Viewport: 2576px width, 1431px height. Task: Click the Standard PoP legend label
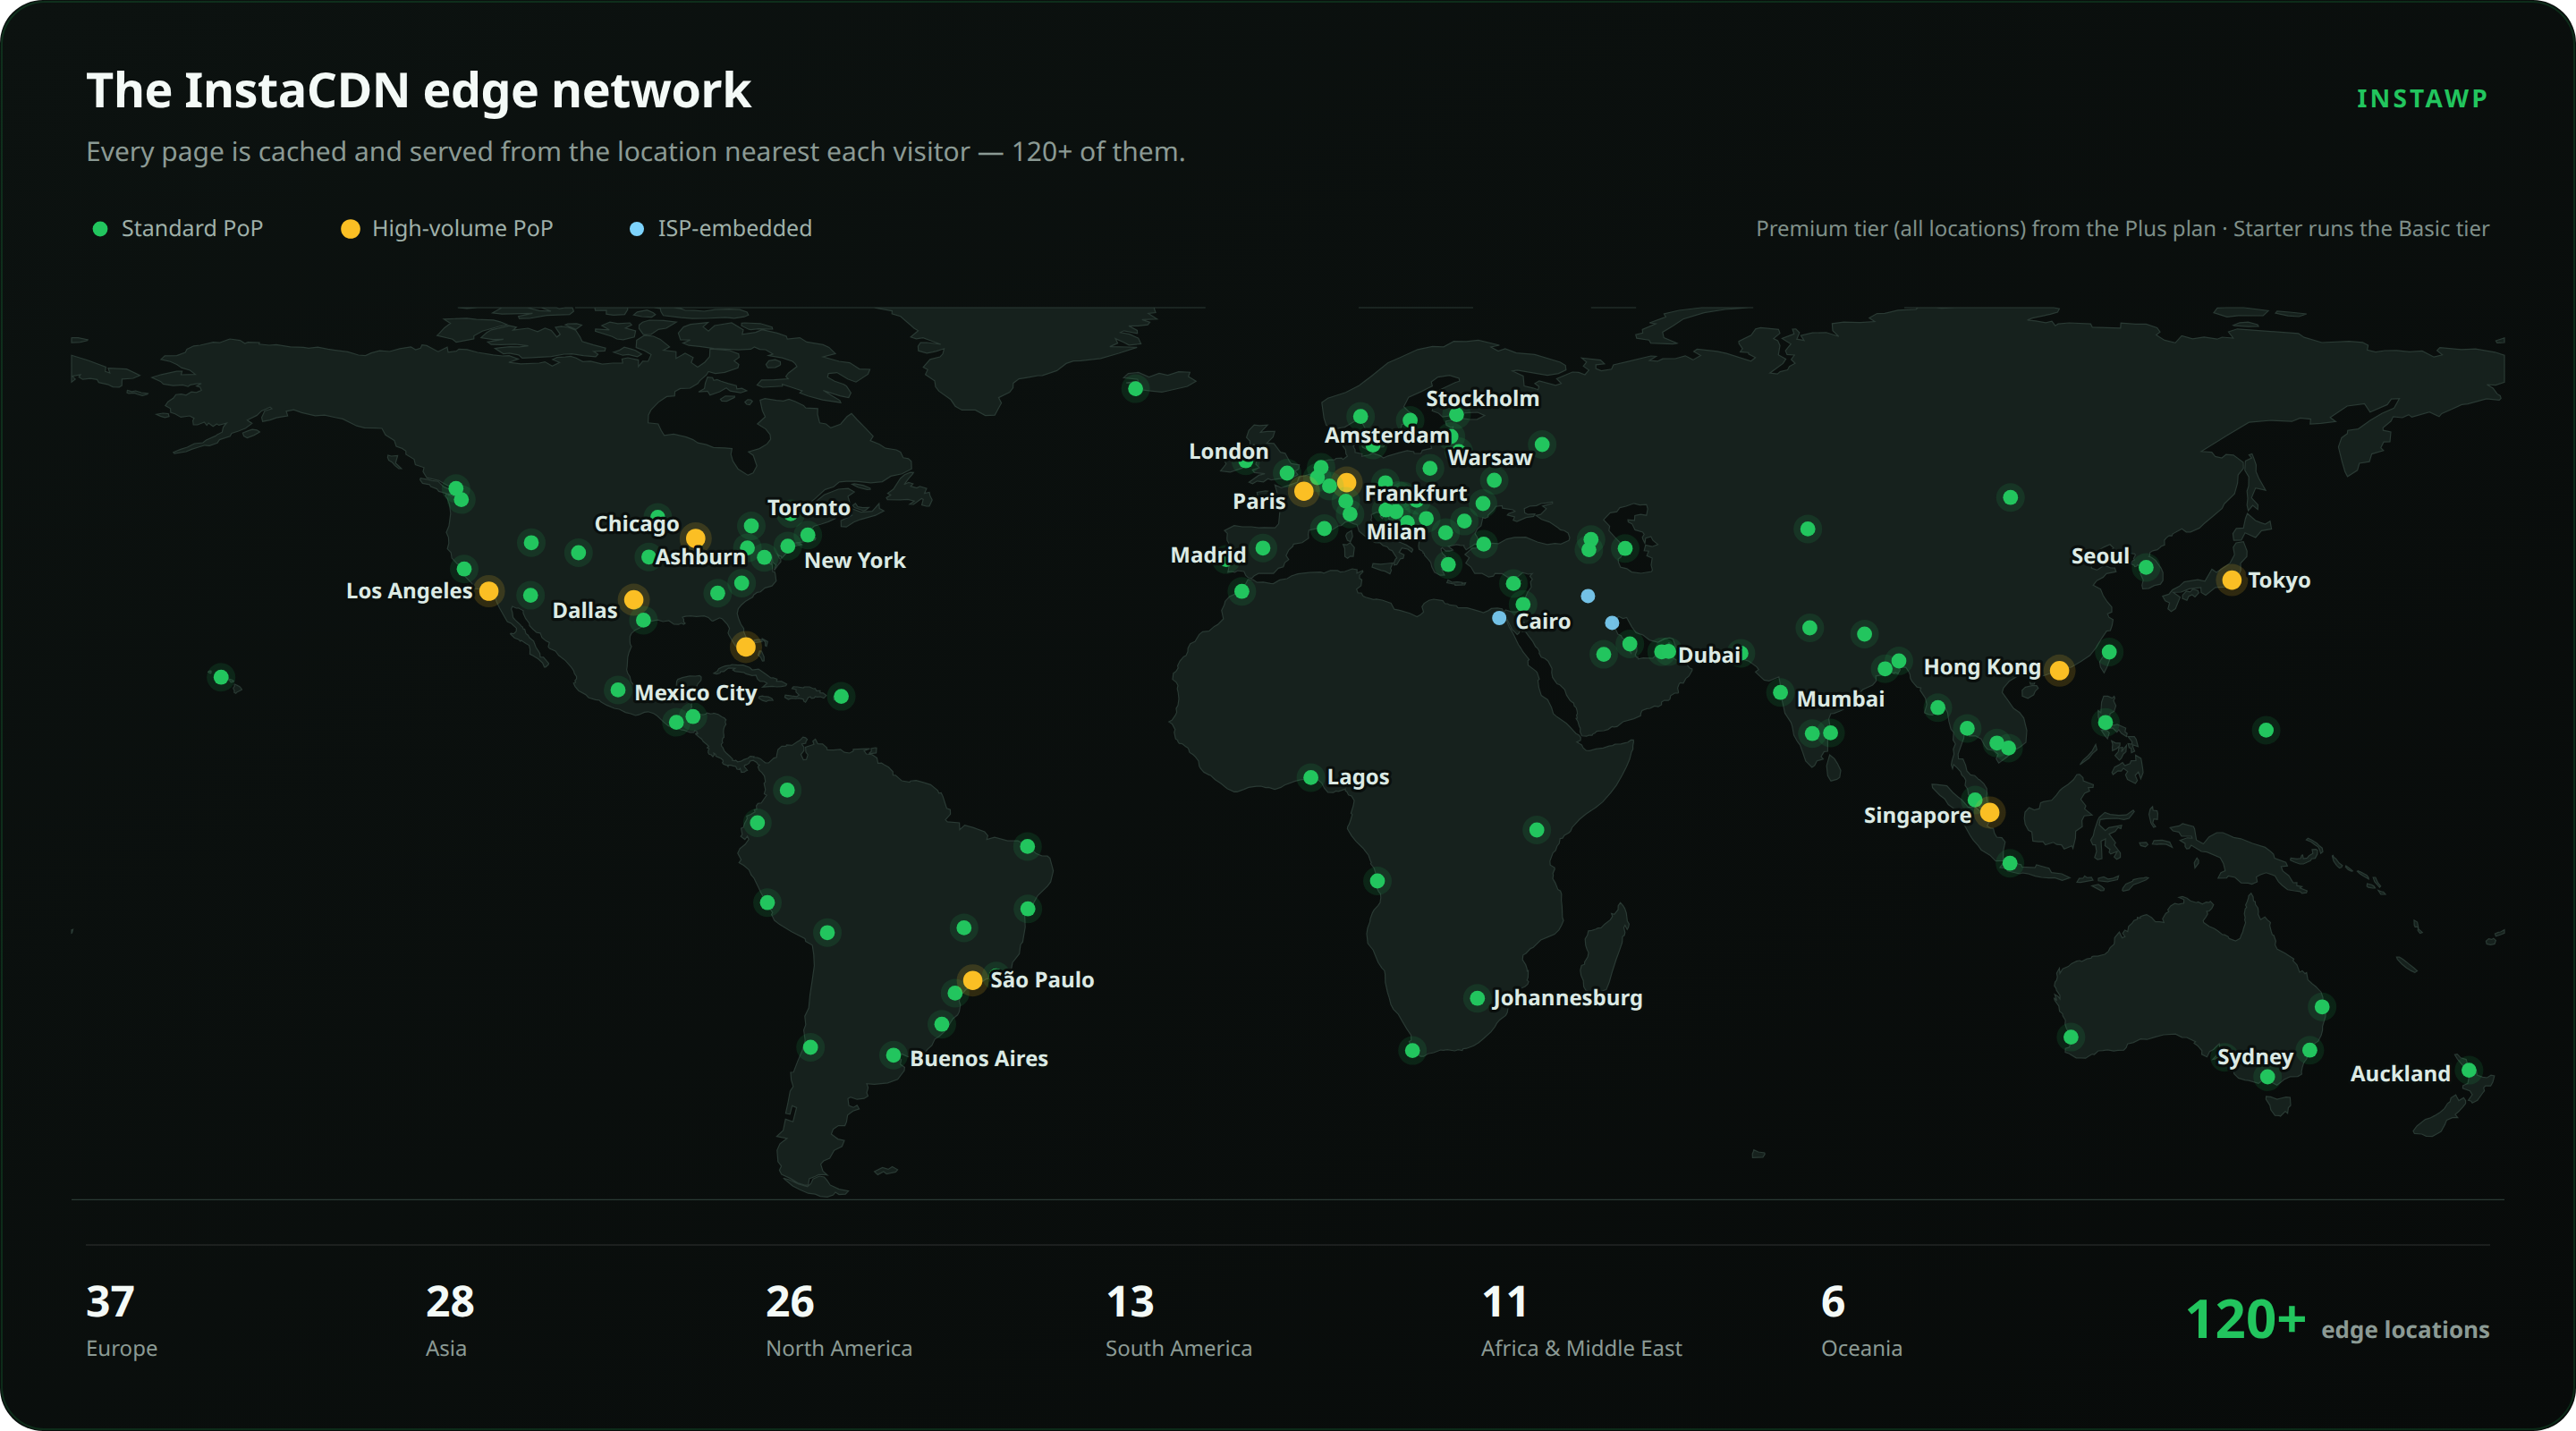pos(192,228)
